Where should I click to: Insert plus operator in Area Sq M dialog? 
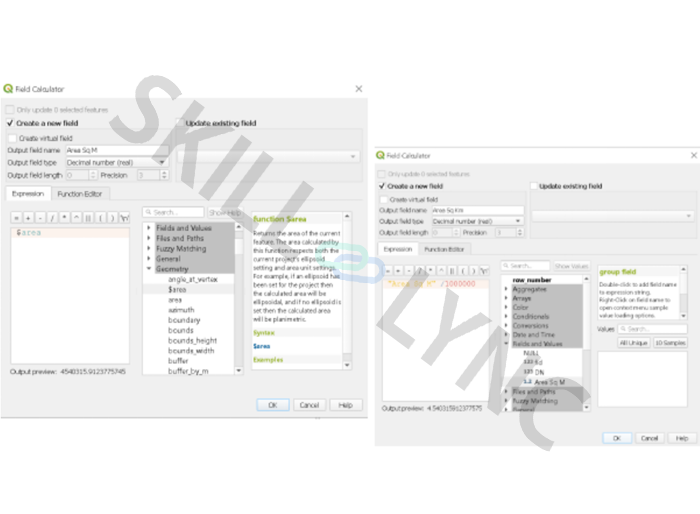coord(28,218)
